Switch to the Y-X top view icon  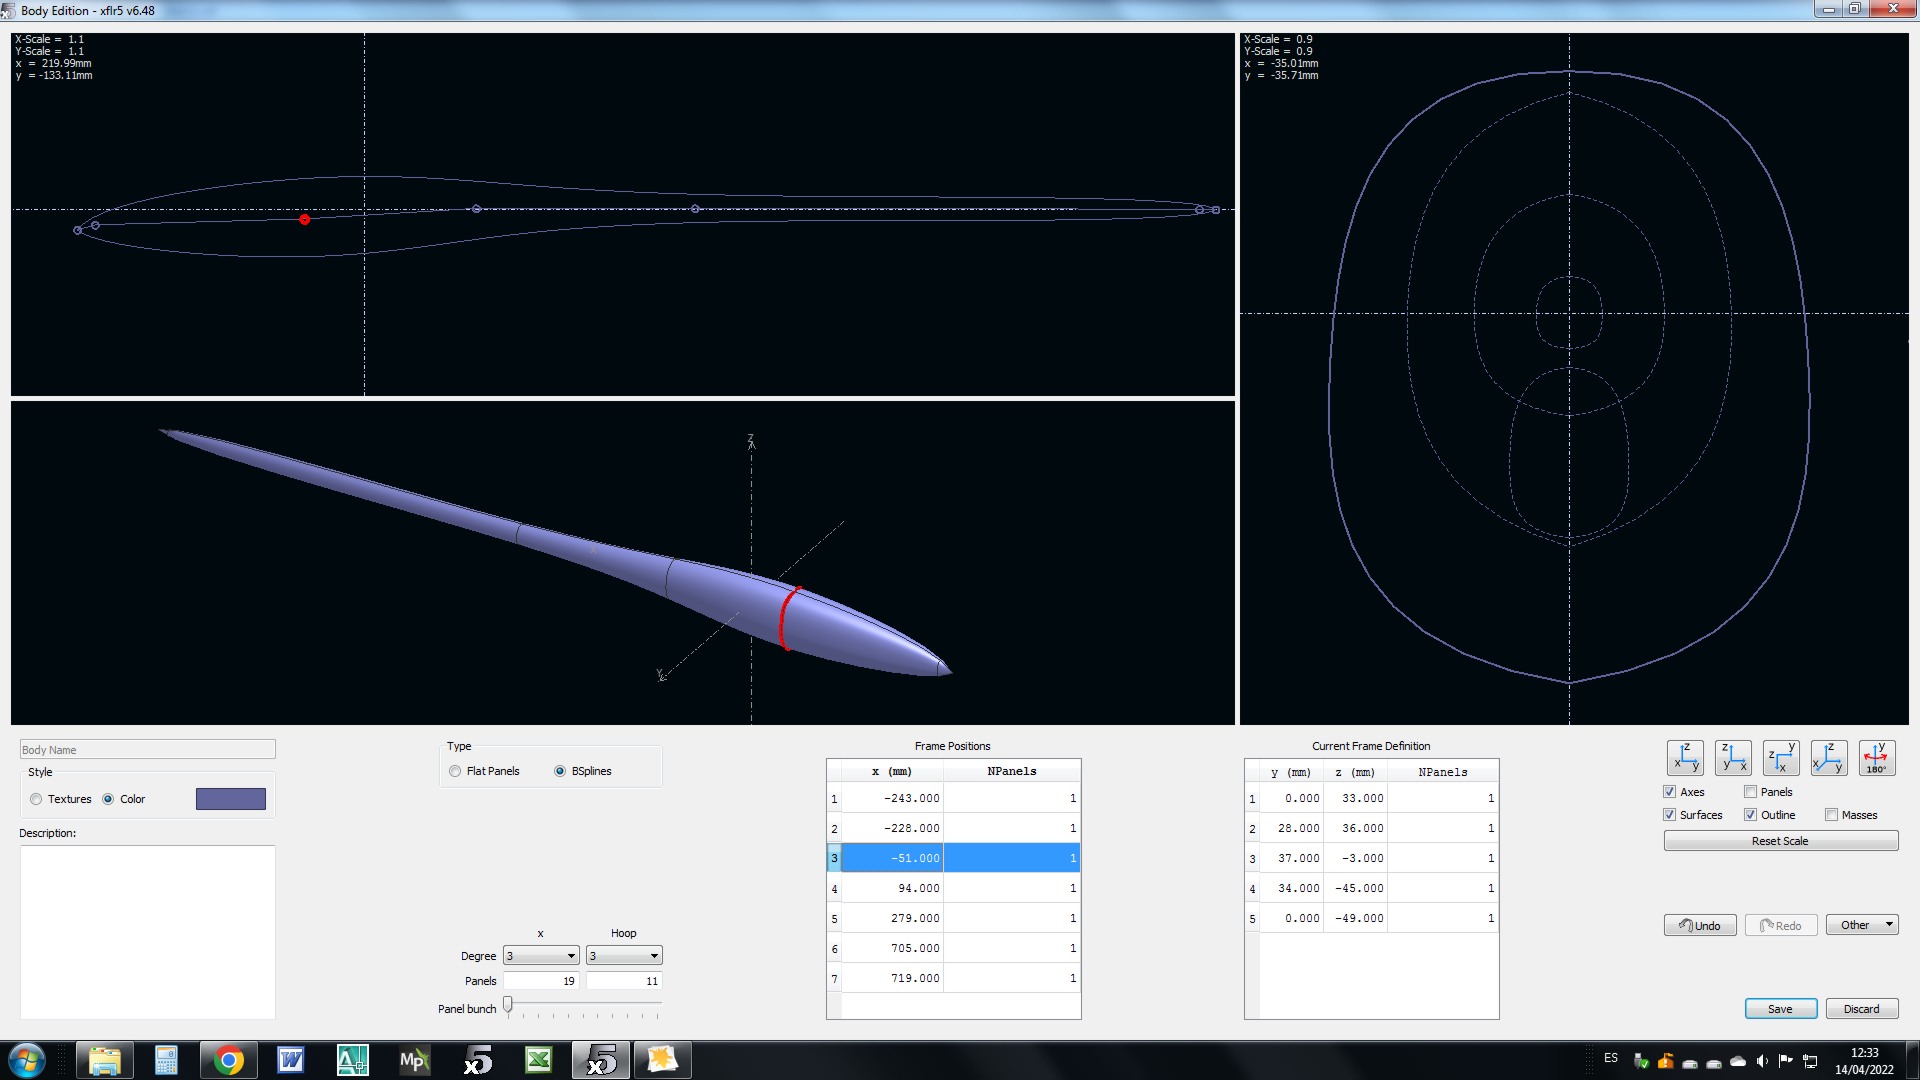click(1781, 758)
